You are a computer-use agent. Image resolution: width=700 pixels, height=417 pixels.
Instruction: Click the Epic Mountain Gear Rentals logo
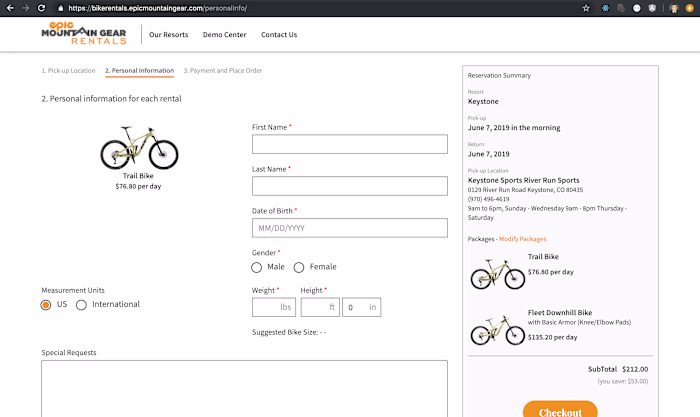point(84,33)
